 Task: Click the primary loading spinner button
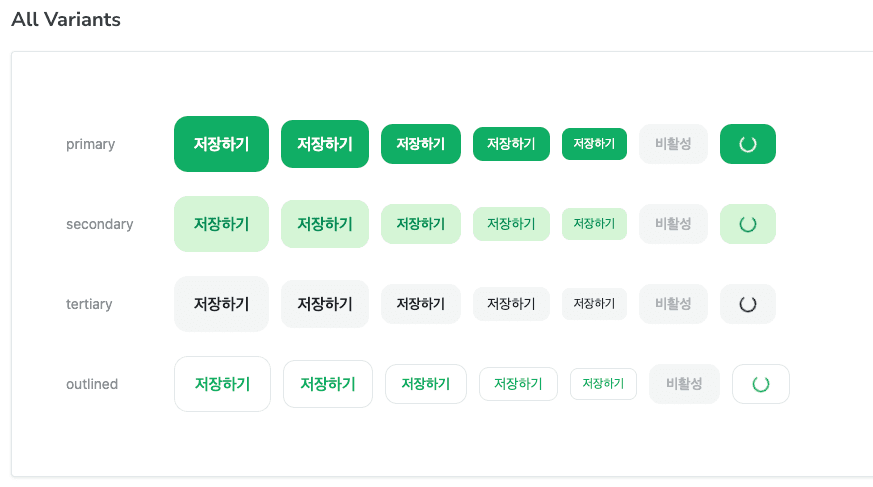point(748,144)
